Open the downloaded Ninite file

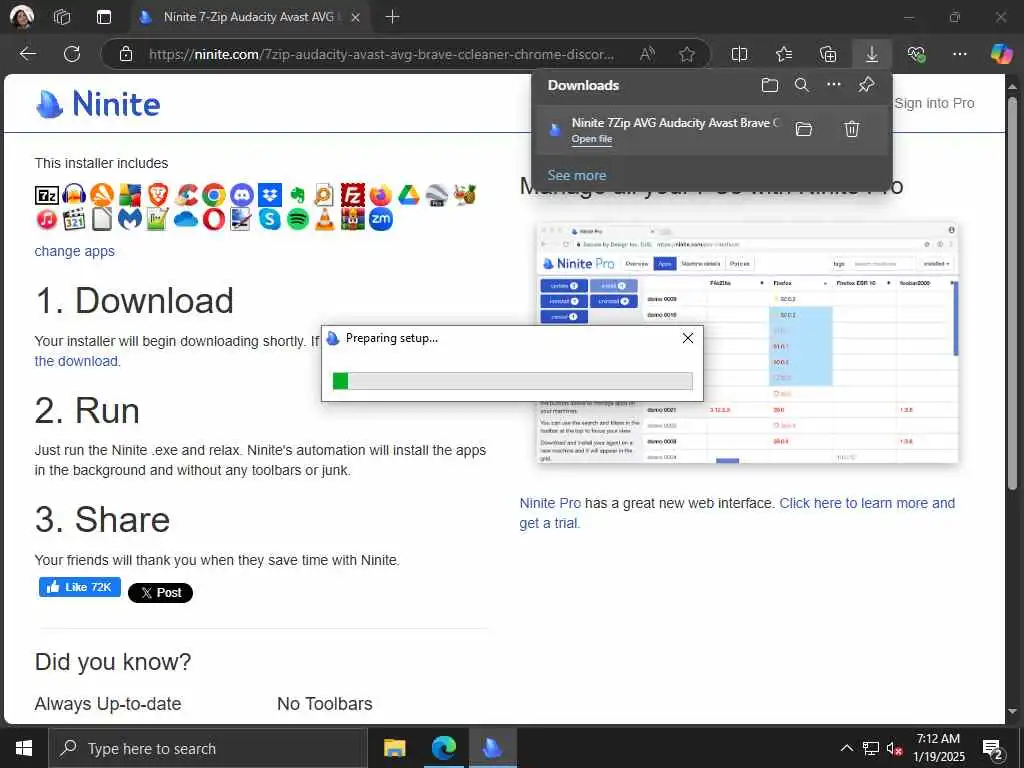tap(592, 138)
